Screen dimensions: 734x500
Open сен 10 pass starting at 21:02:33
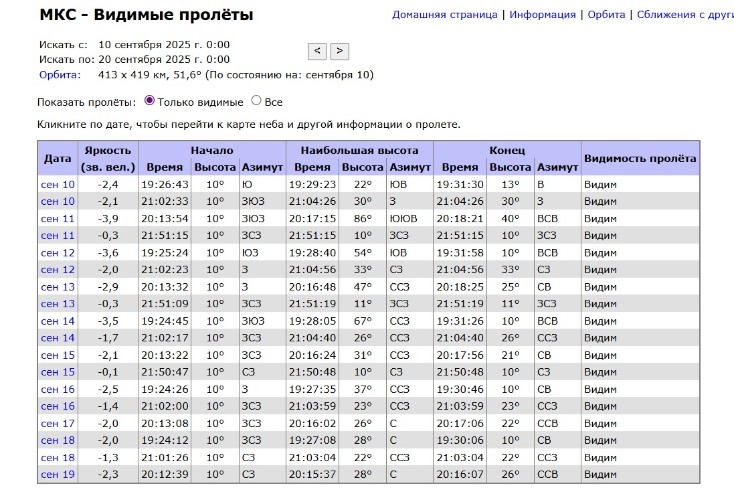(58, 201)
